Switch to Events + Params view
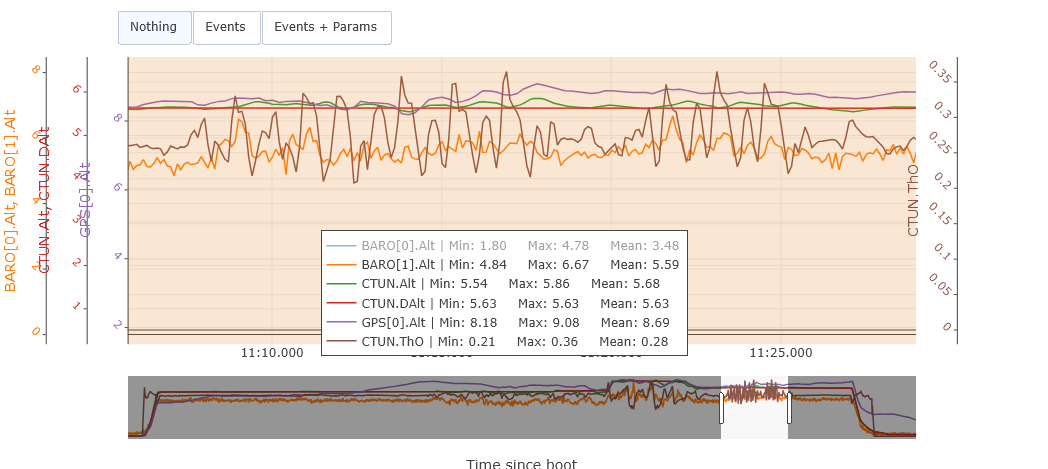The image size is (1048, 469). 326,27
